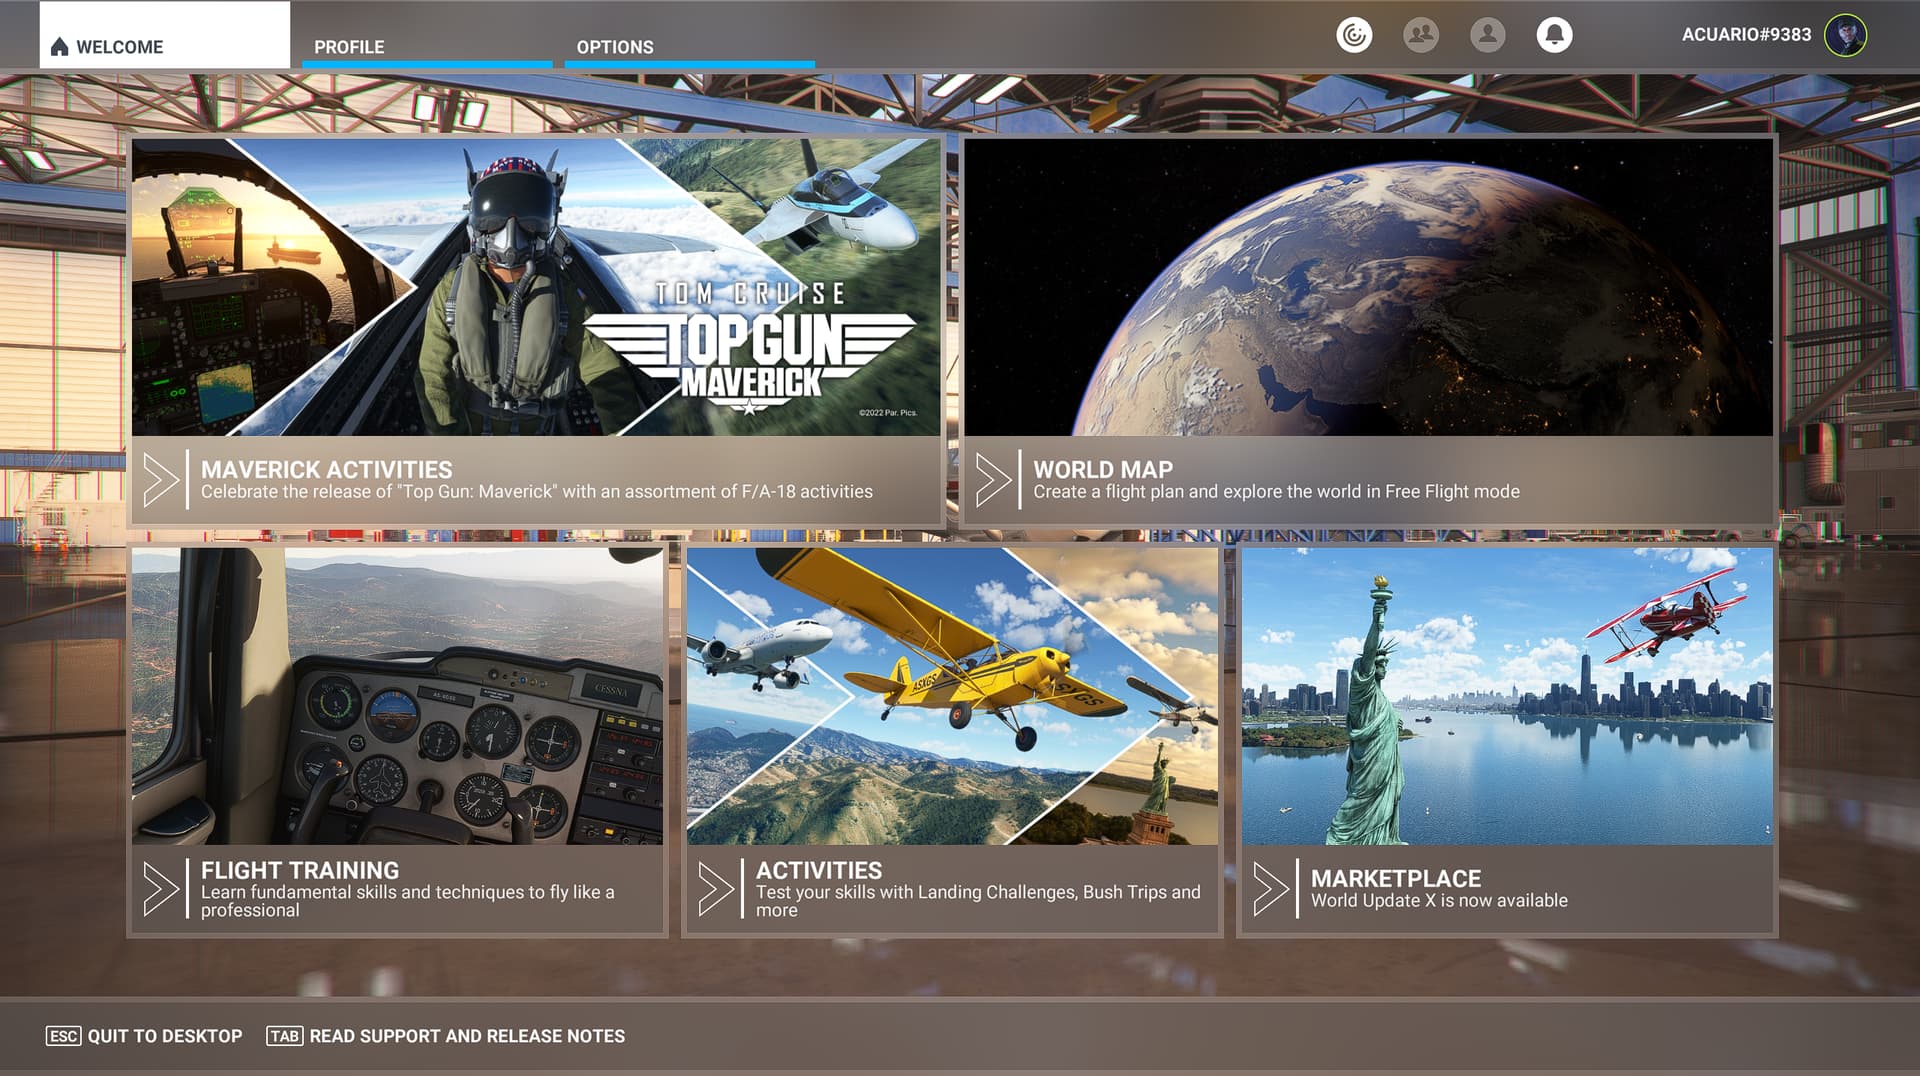Viewport: 1920px width, 1076px height.
Task: Open the Marketplace Statue of Liberty thumbnail
Action: point(1507,696)
